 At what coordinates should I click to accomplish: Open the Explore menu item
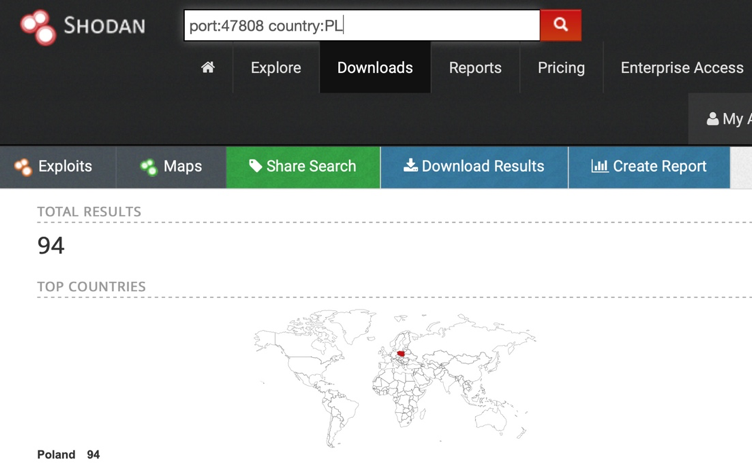pos(276,68)
